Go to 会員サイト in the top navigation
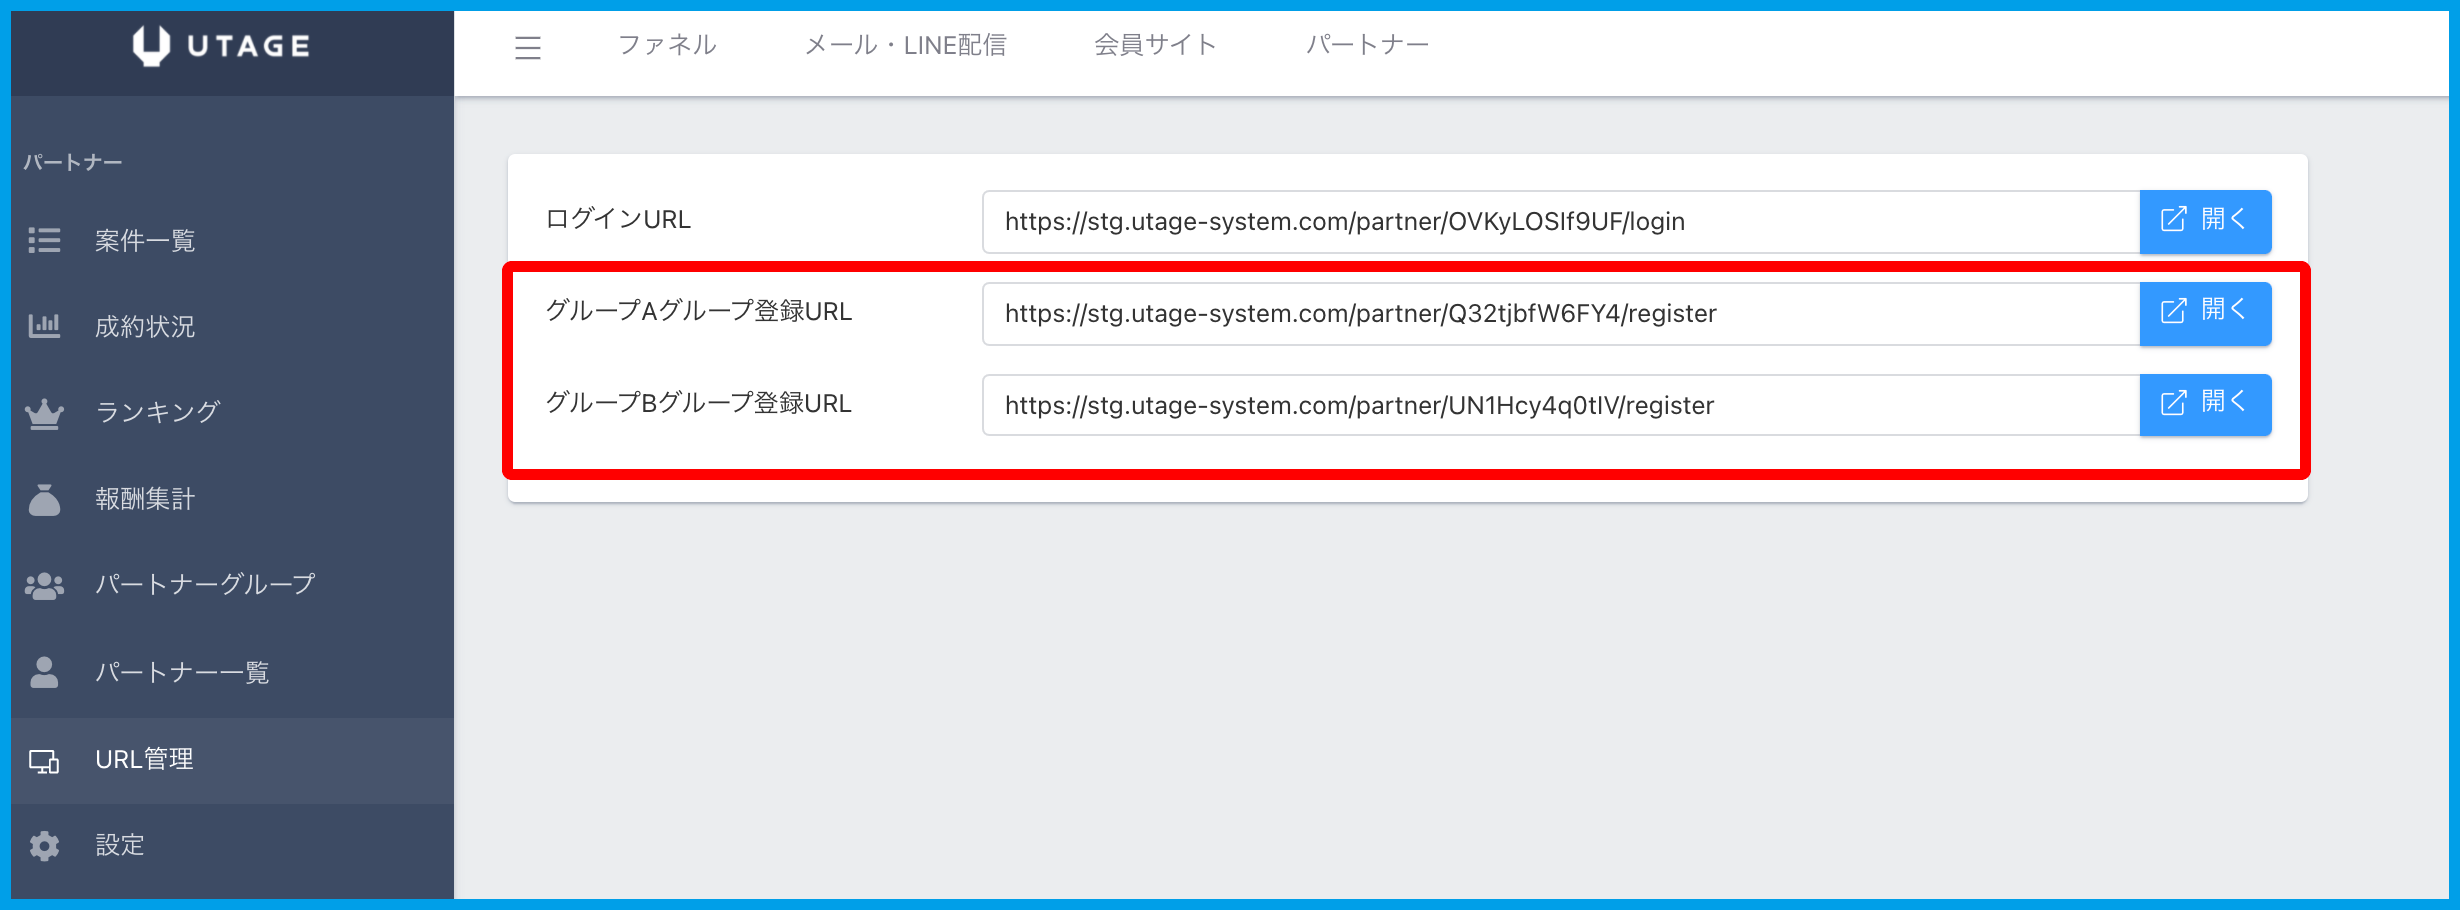 [1155, 45]
